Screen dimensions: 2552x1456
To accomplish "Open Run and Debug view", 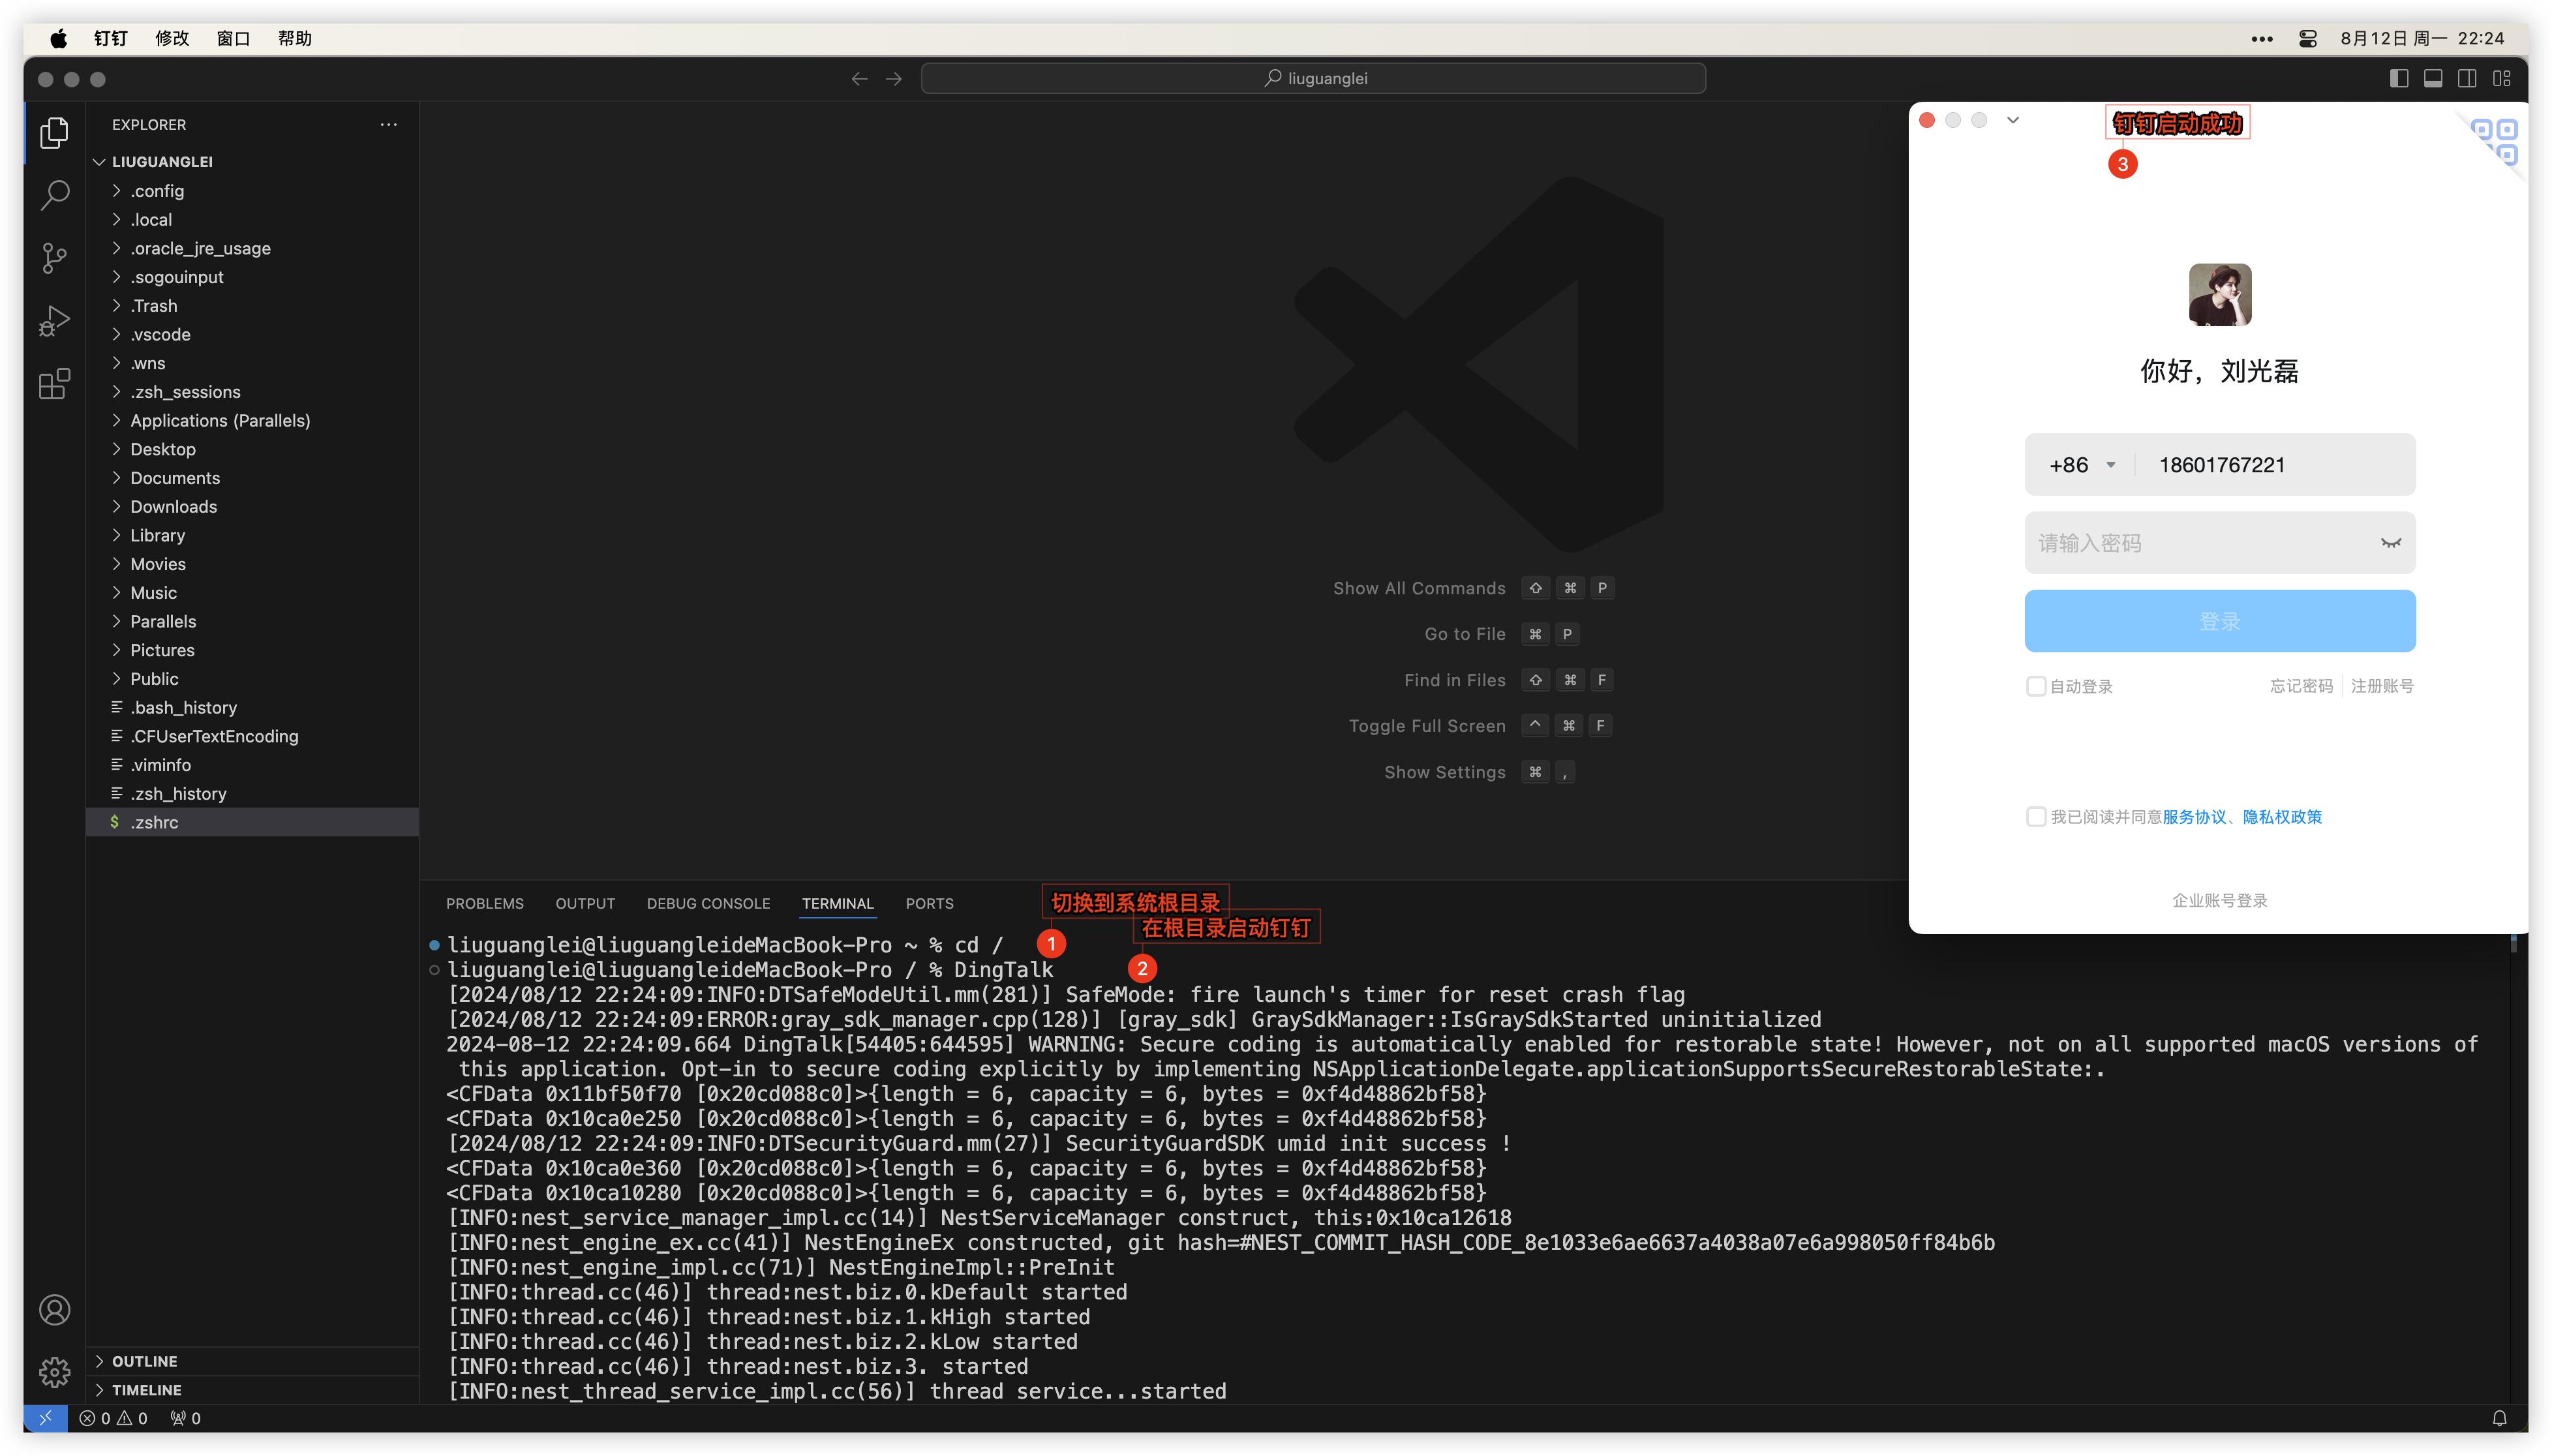I will (x=54, y=321).
